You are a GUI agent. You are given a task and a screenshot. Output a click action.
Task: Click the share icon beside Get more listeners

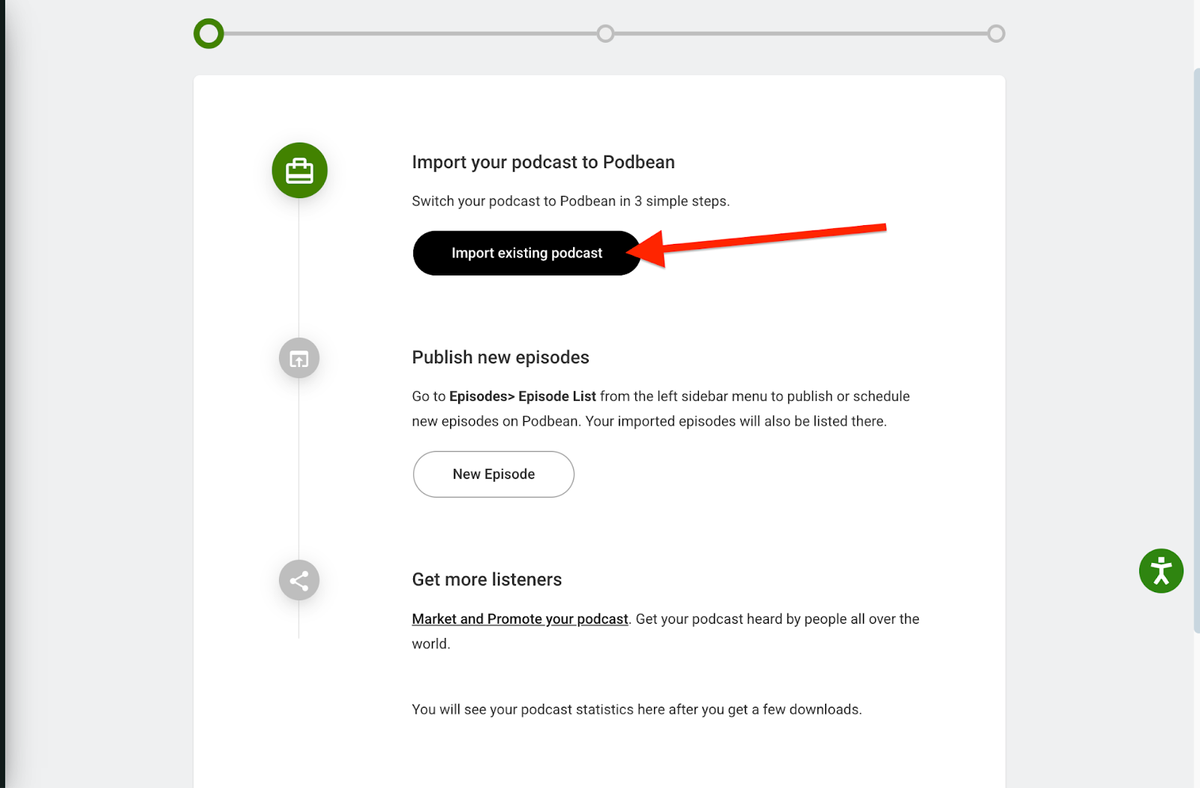point(299,579)
